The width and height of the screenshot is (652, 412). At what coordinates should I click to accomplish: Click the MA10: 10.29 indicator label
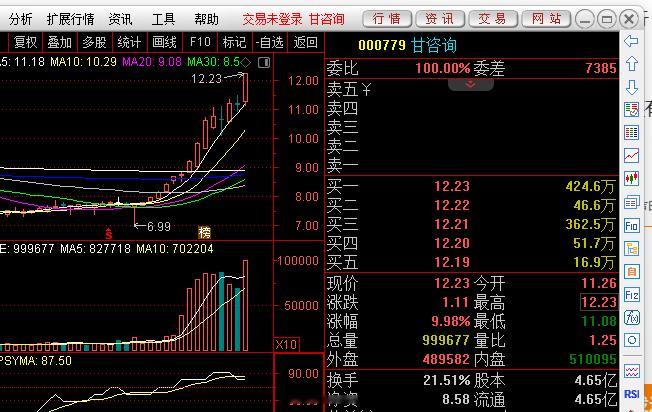[x=83, y=62]
